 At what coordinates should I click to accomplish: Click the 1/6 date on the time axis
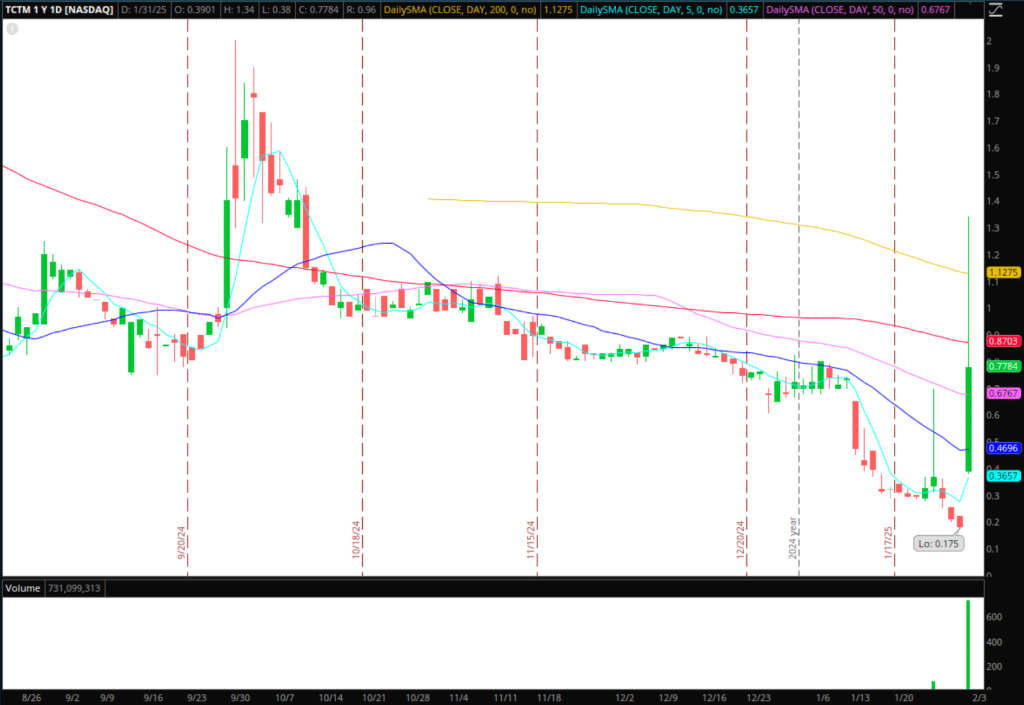click(x=823, y=698)
